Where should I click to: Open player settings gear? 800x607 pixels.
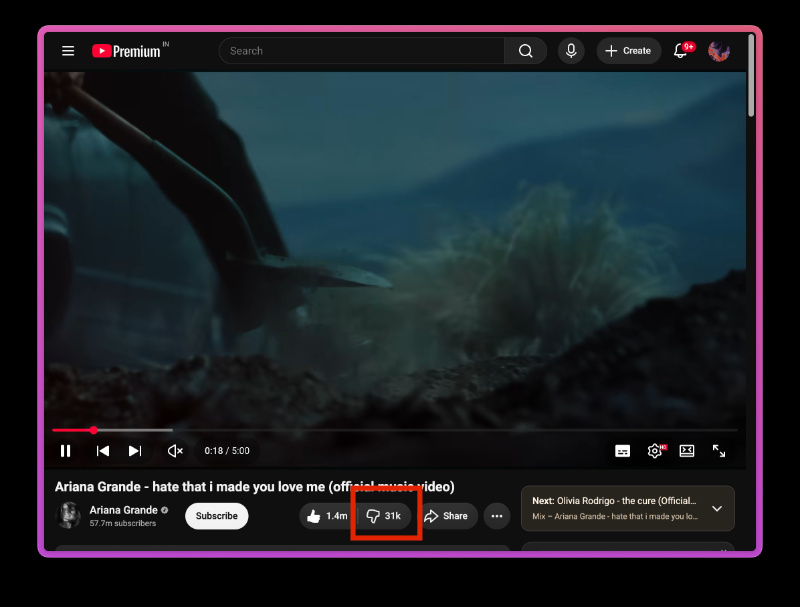pyautogui.click(x=655, y=451)
